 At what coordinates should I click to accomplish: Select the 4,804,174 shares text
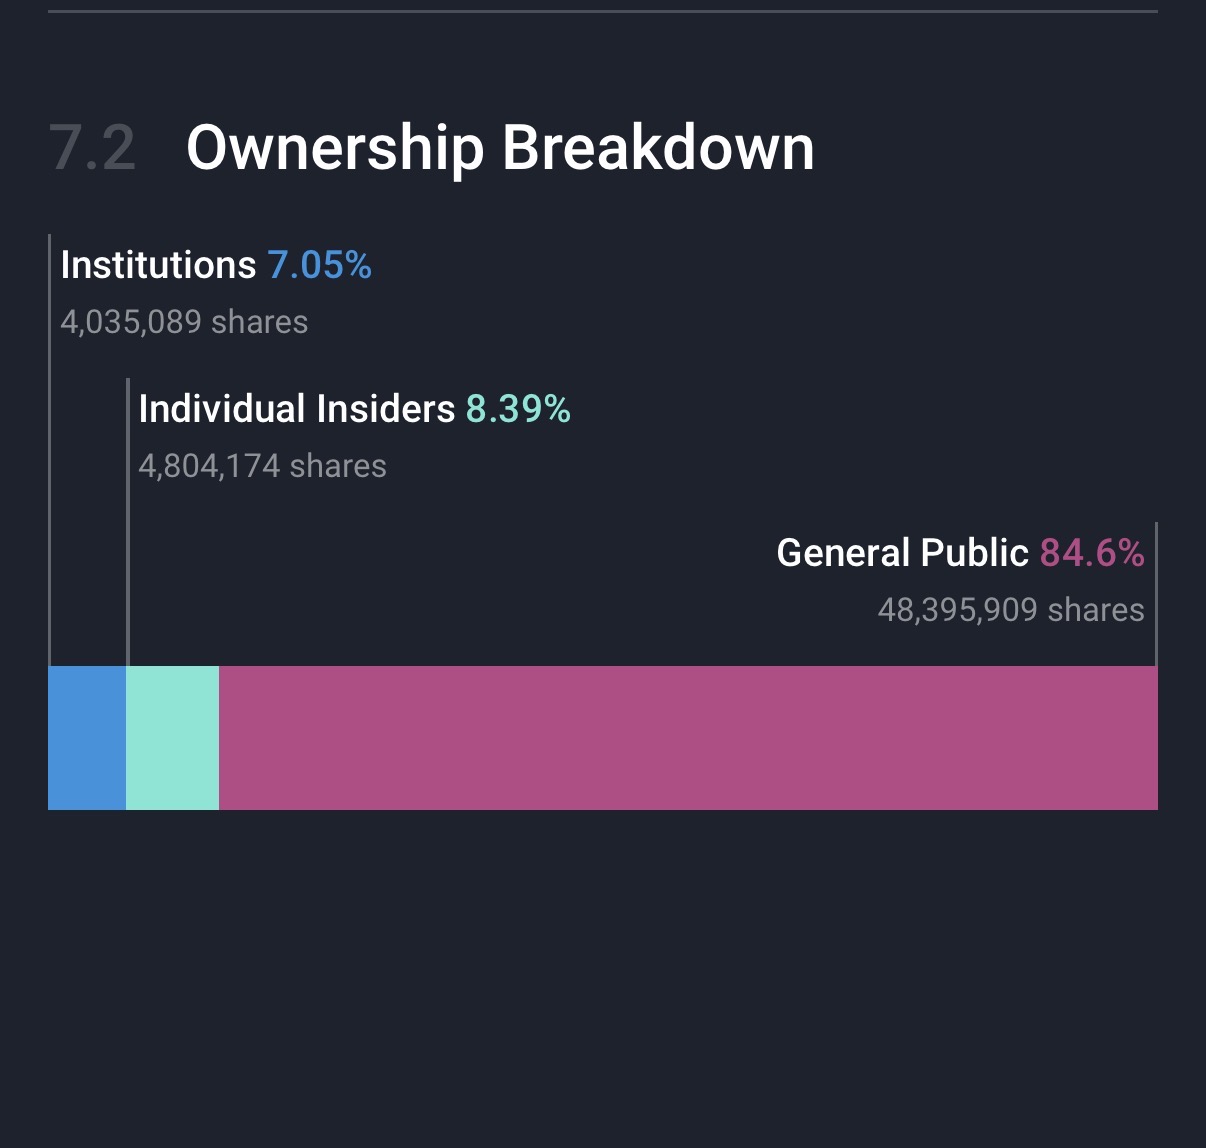262,466
